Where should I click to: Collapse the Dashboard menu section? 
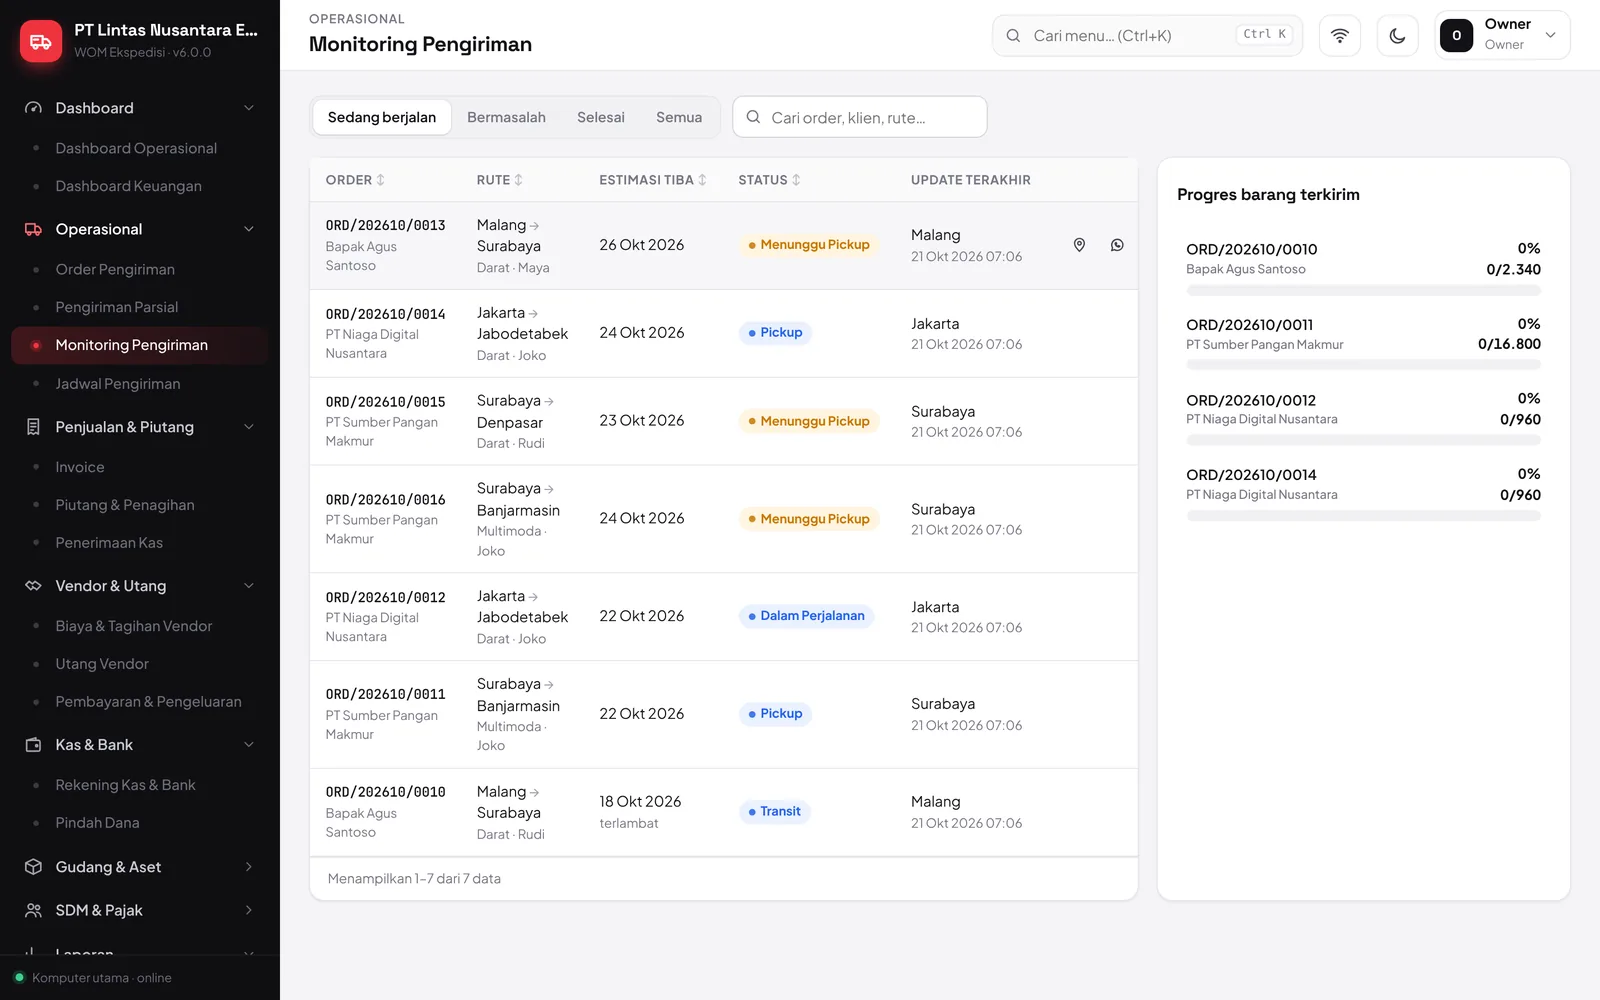coord(249,108)
